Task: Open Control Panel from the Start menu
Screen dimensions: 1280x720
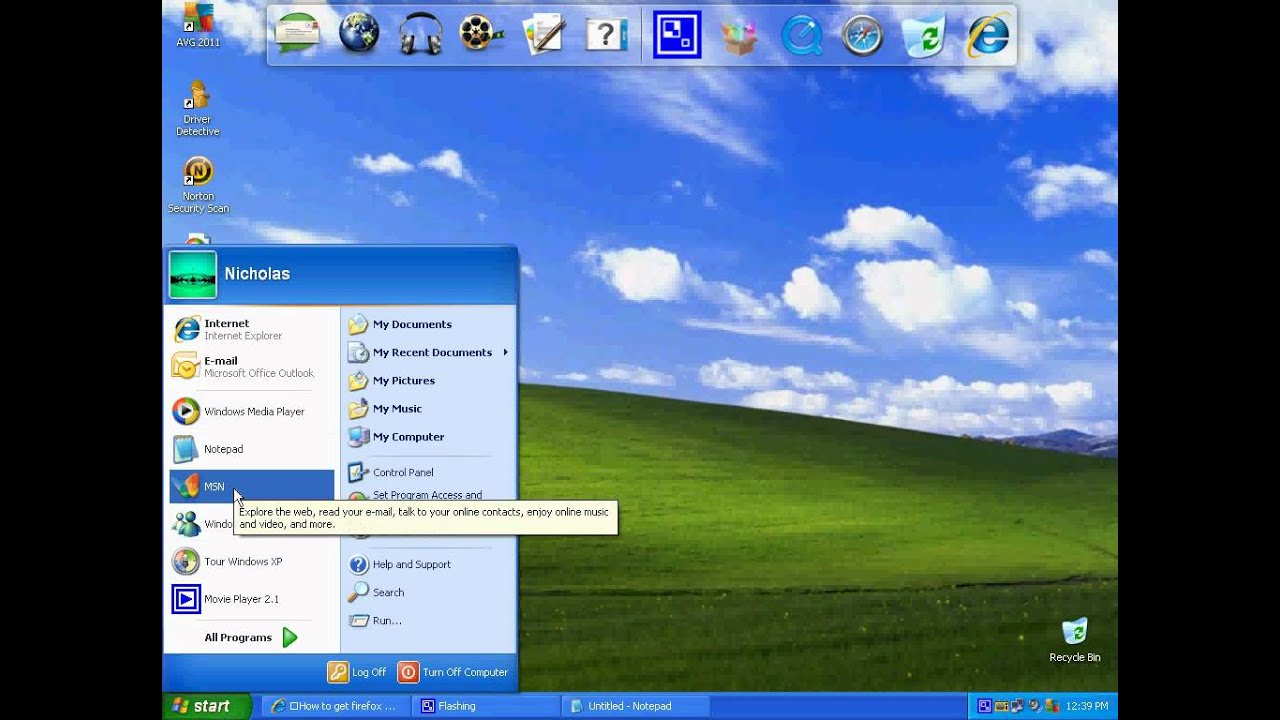Action: (404, 472)
